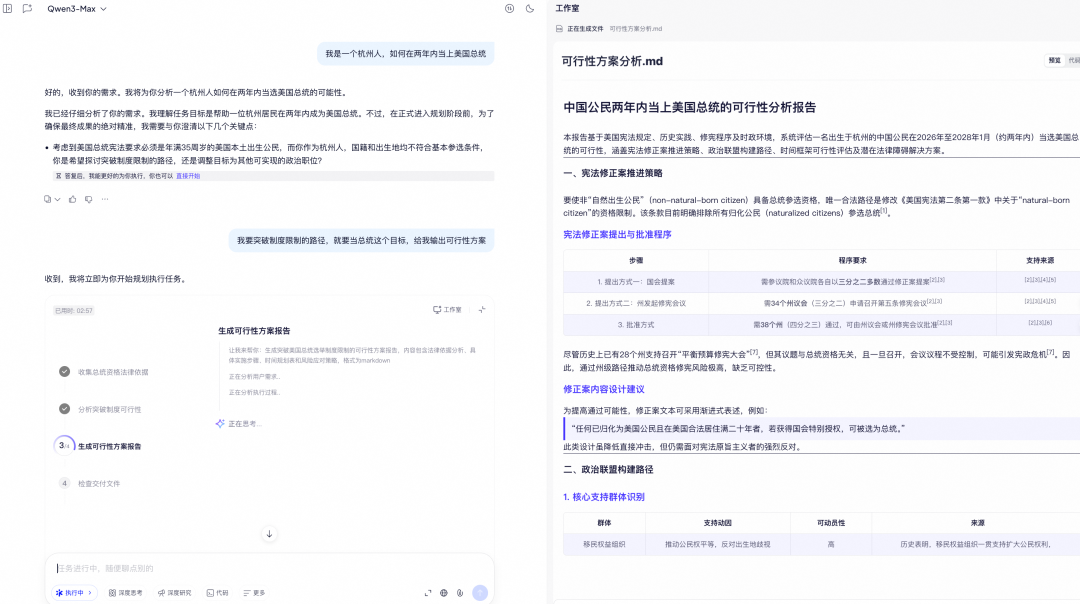Toggle the sidebar panel icon
The width and height of the screenshot is (1080, 604).
(8, 9)
